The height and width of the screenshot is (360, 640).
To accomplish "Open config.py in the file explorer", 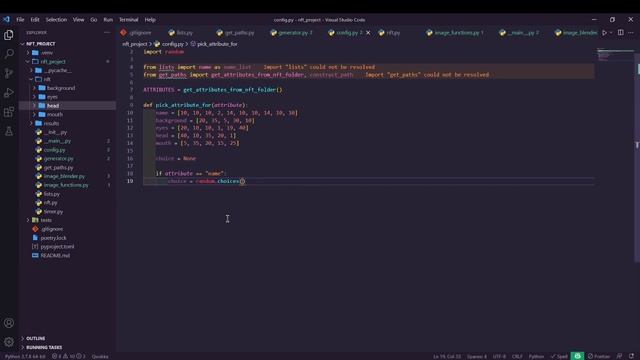I will coord(54,150).
